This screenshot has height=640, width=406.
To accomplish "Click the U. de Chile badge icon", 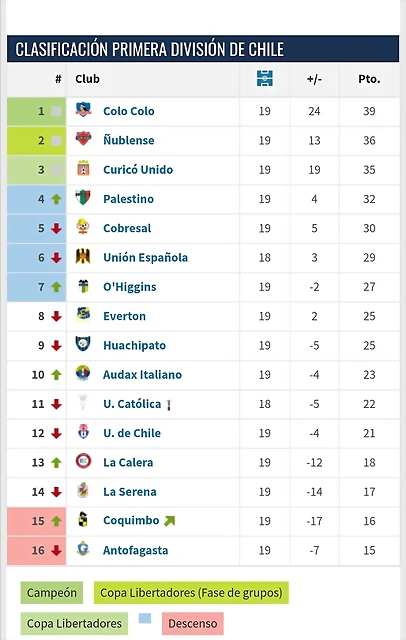I will [83, 432].
